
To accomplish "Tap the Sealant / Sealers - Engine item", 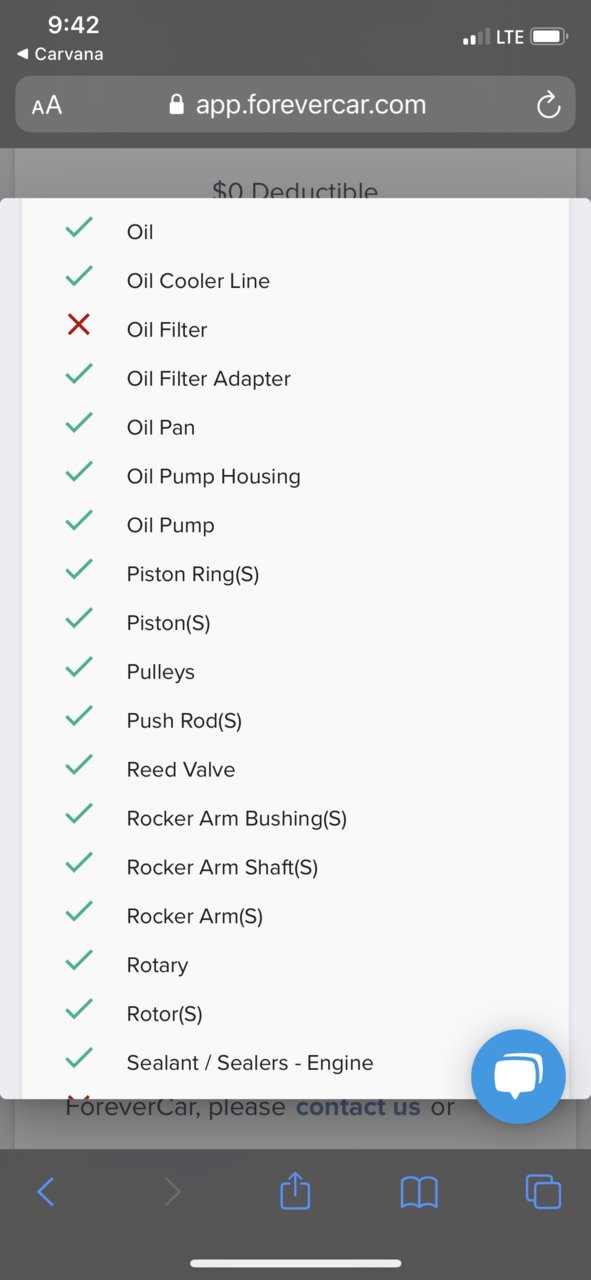I will coord(250,1063).
